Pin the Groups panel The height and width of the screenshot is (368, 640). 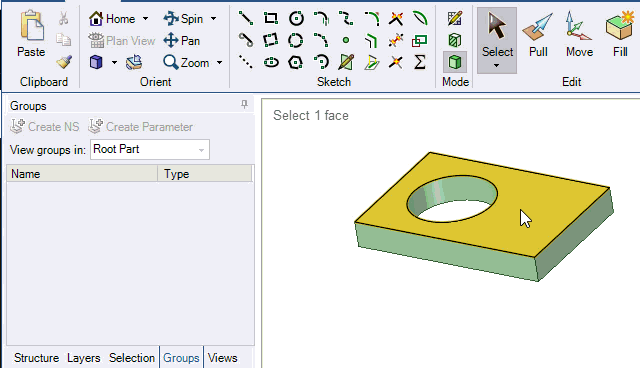tap(244, 105)
